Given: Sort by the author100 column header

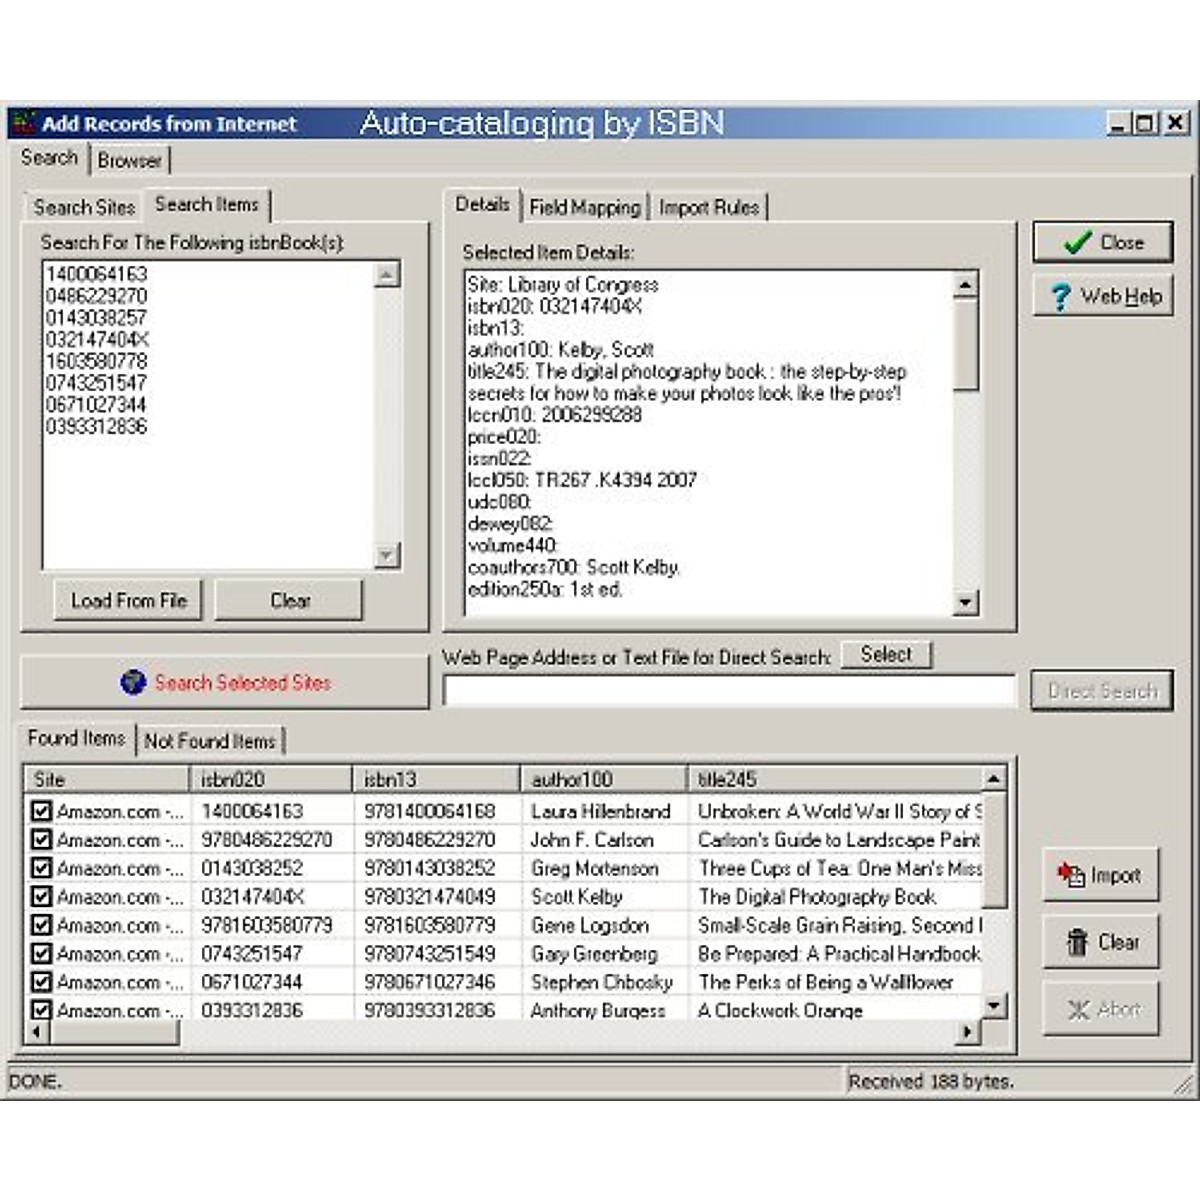Looking at the screenshot, I should pyautogui.click(x=603, y=779).
